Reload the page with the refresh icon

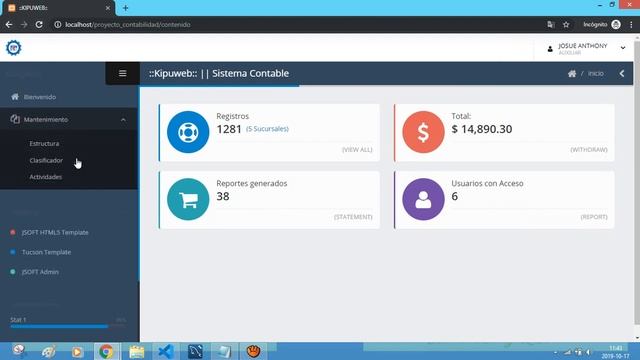click(x=39, y=24)
